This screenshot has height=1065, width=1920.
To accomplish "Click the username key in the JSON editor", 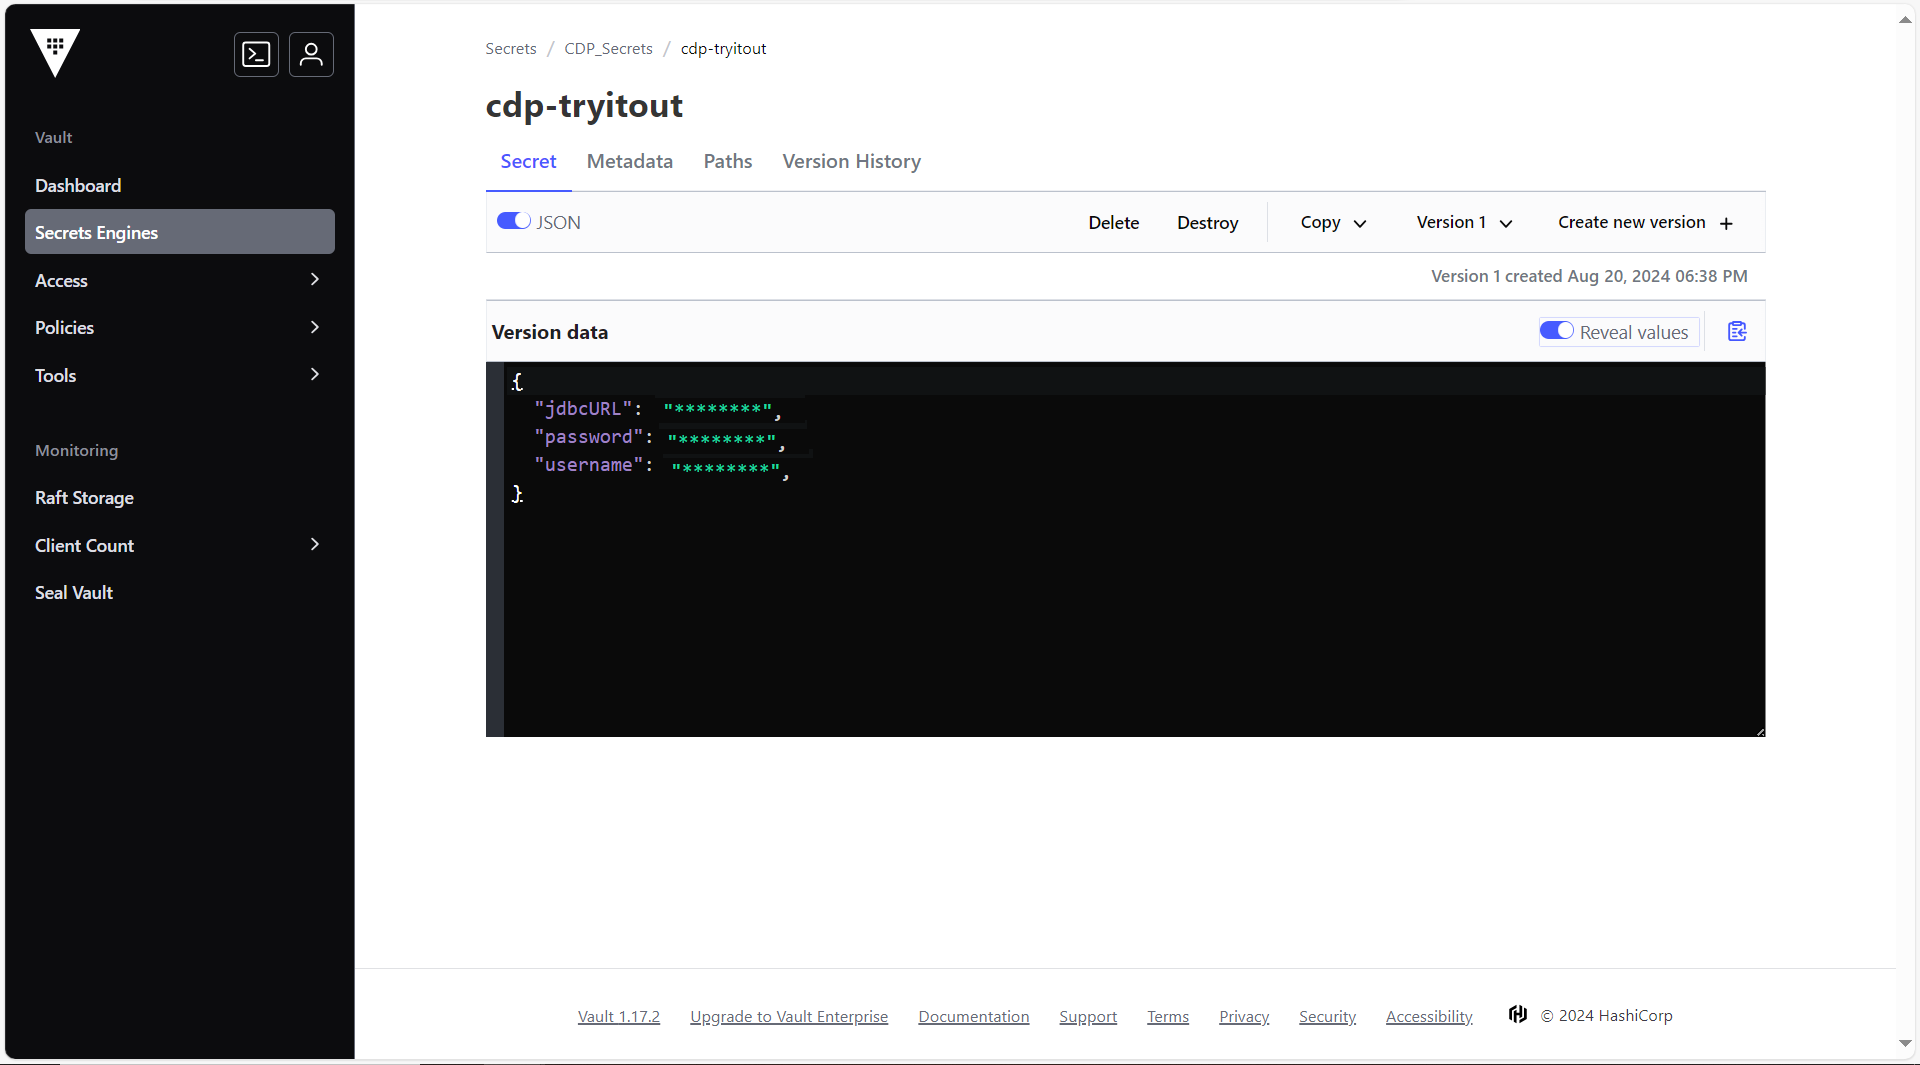I will pyautogui.click(x=588, y=464).
